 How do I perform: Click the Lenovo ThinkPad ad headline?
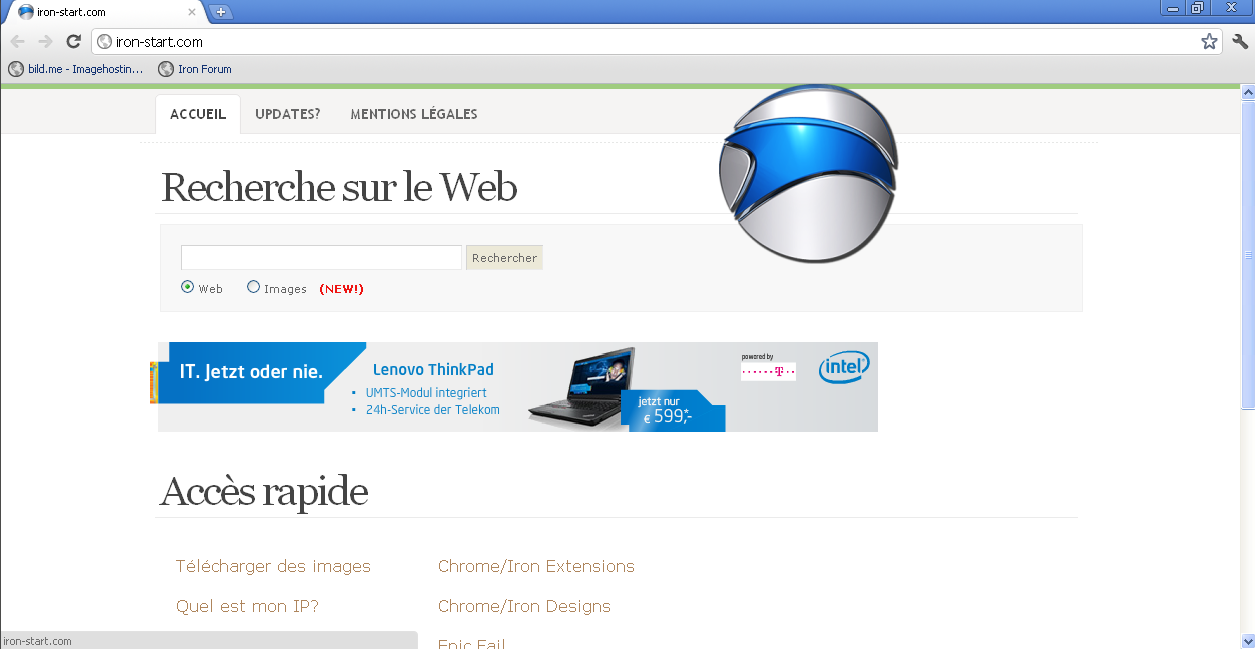click(x=433, y=369)
